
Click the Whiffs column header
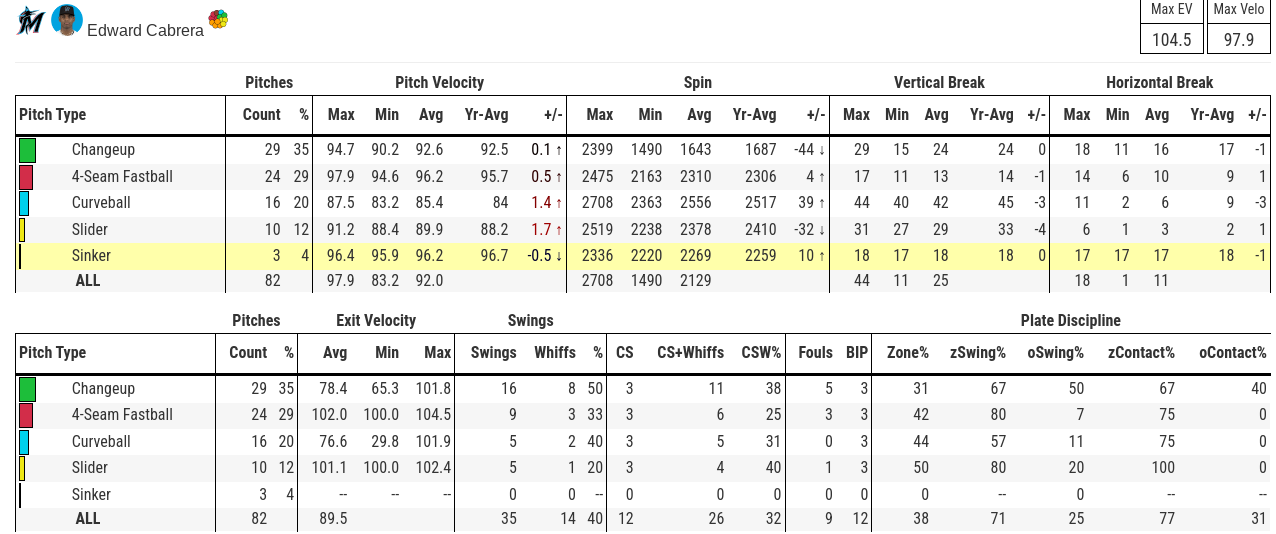click(x=555, y=353)
